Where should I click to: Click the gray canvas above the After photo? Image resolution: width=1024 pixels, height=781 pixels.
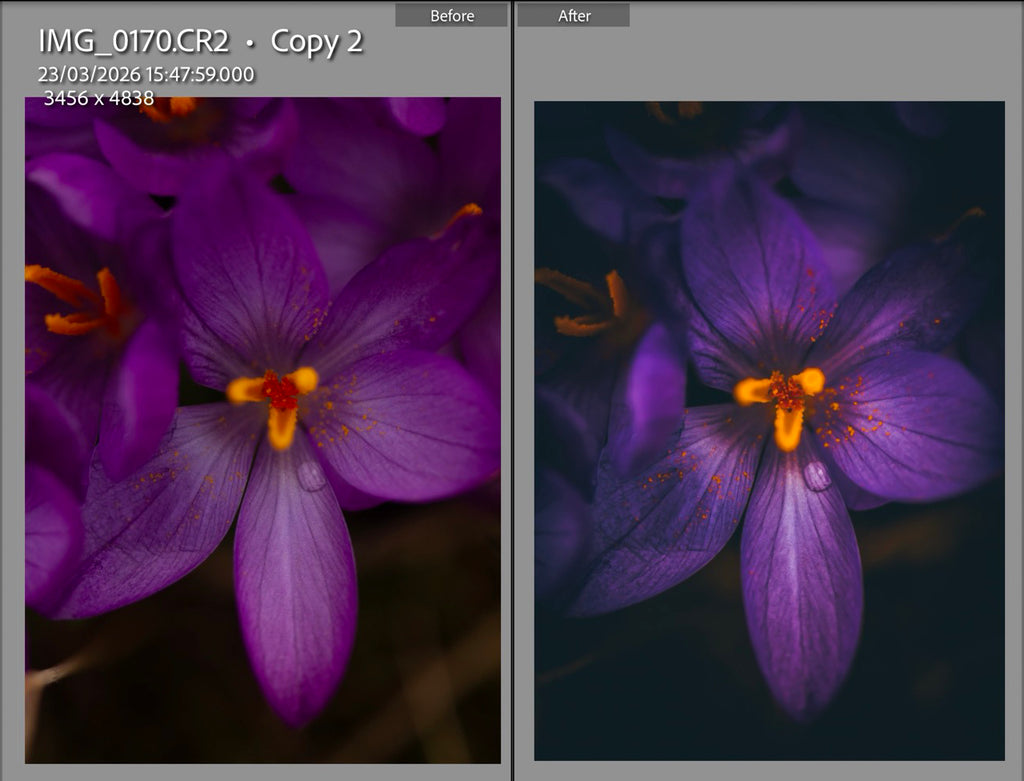tap(816, 62)
